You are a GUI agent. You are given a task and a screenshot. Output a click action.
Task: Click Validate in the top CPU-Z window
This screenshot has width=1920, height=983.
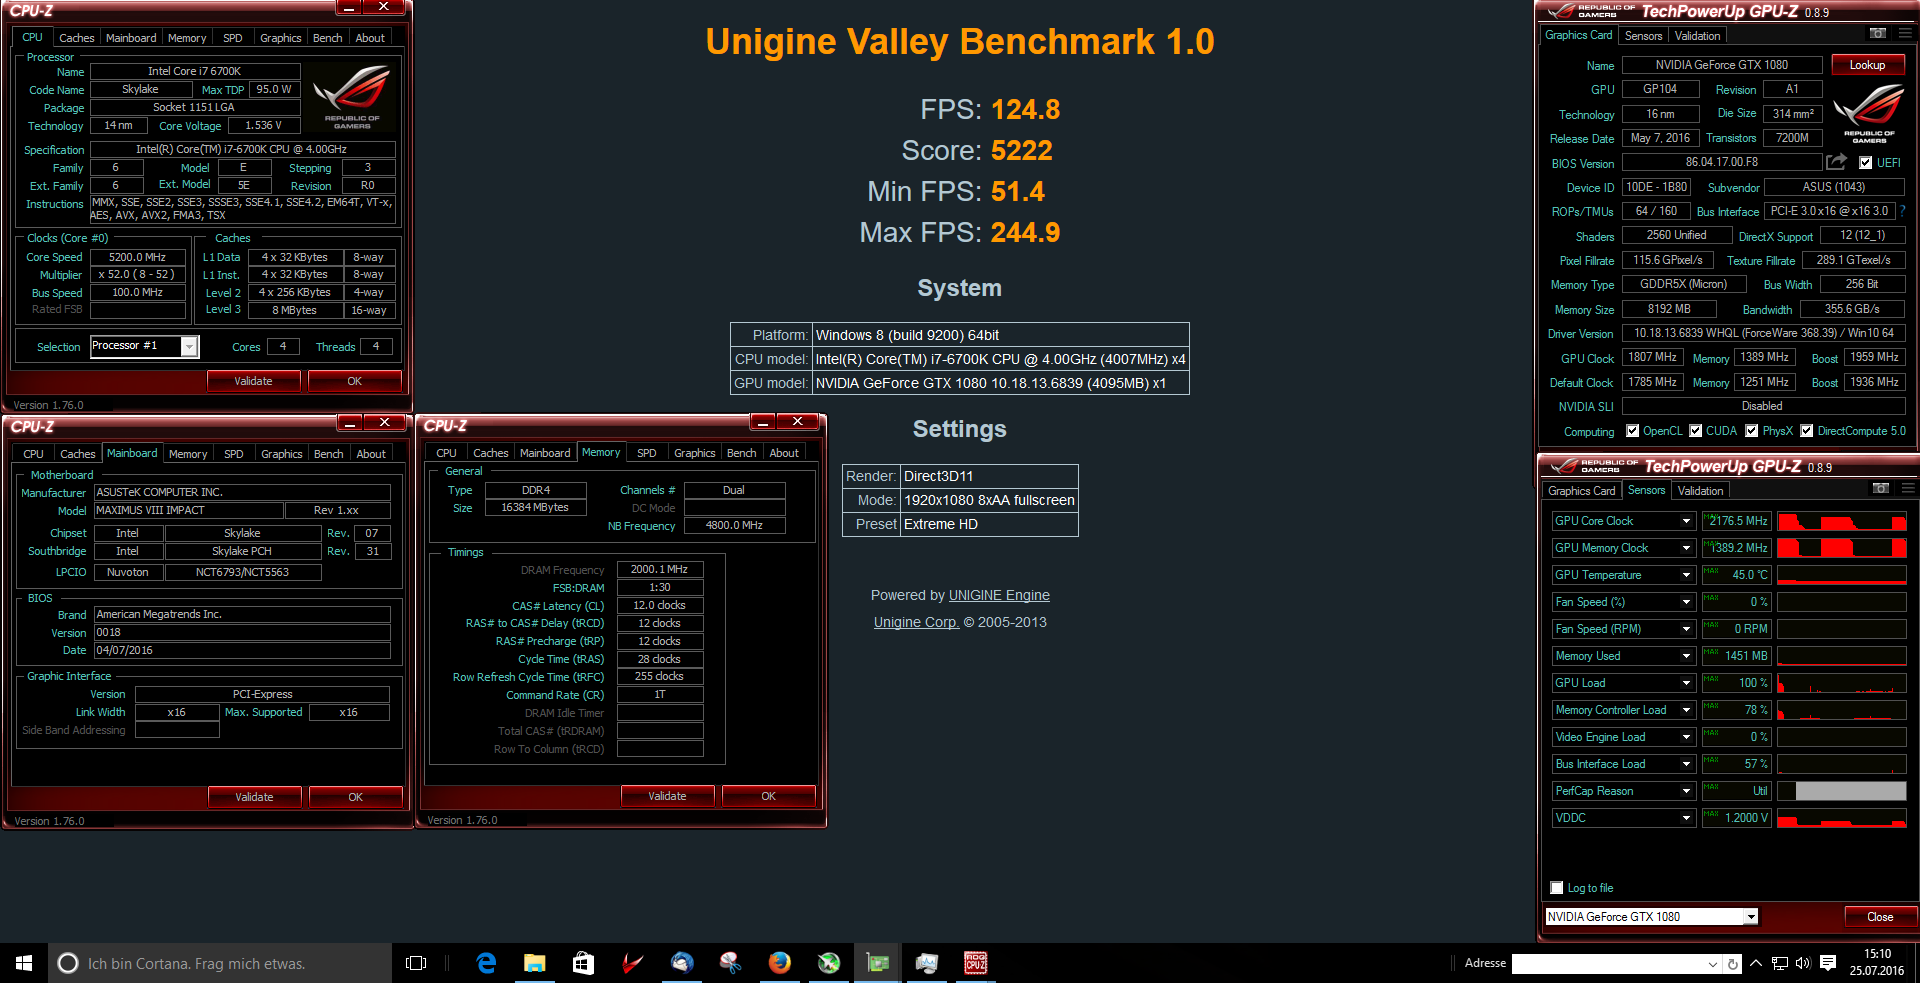[253, 381]
